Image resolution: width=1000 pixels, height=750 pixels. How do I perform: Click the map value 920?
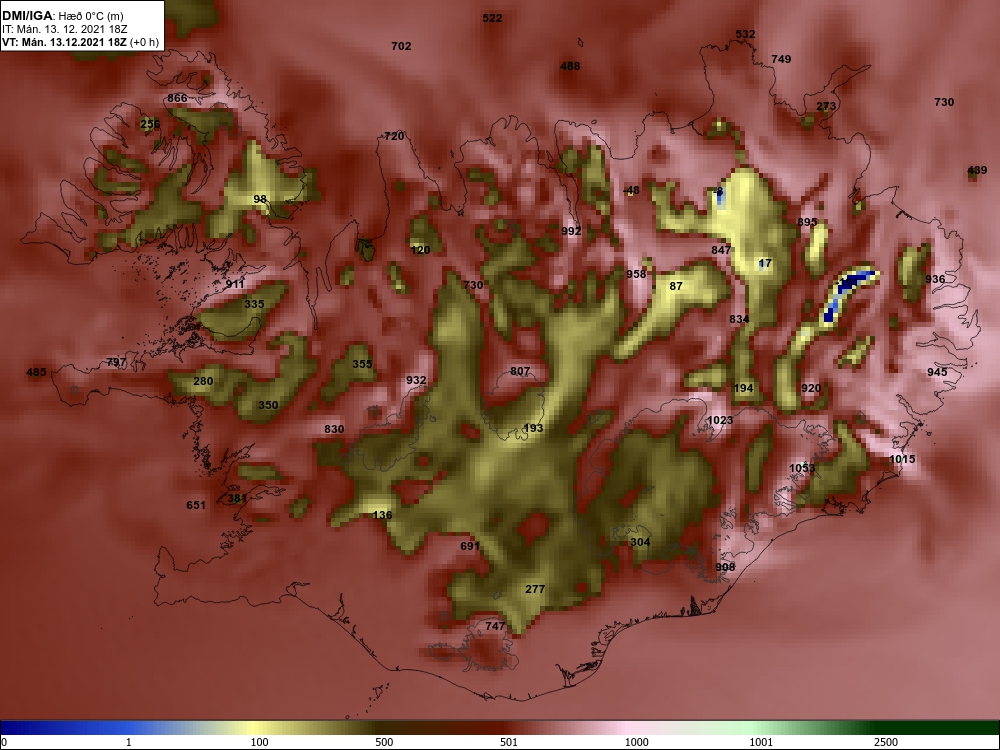pyautogui.click(x=811, y=388)
